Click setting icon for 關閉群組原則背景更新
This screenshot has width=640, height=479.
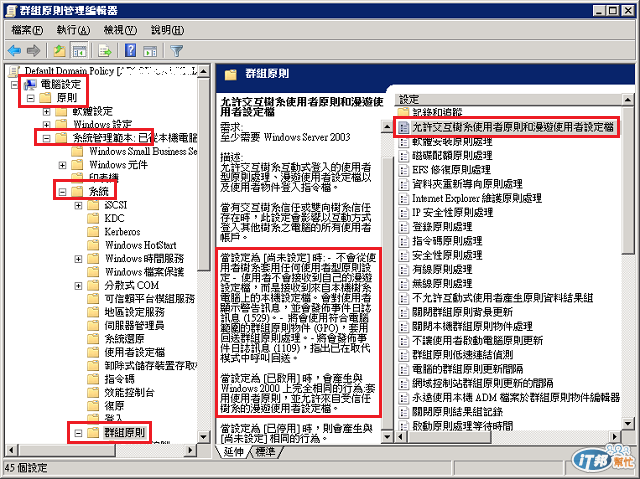click(404, 313)
